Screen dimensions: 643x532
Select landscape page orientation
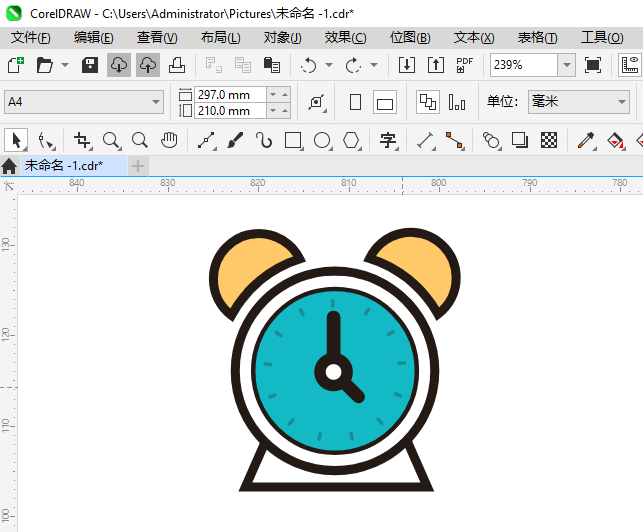point(385,102)
